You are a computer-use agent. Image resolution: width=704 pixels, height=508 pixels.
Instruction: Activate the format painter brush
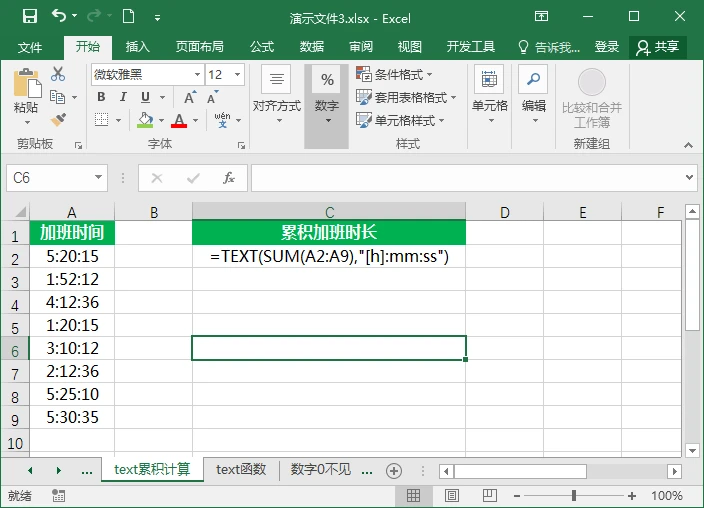(x=58, y=119)
